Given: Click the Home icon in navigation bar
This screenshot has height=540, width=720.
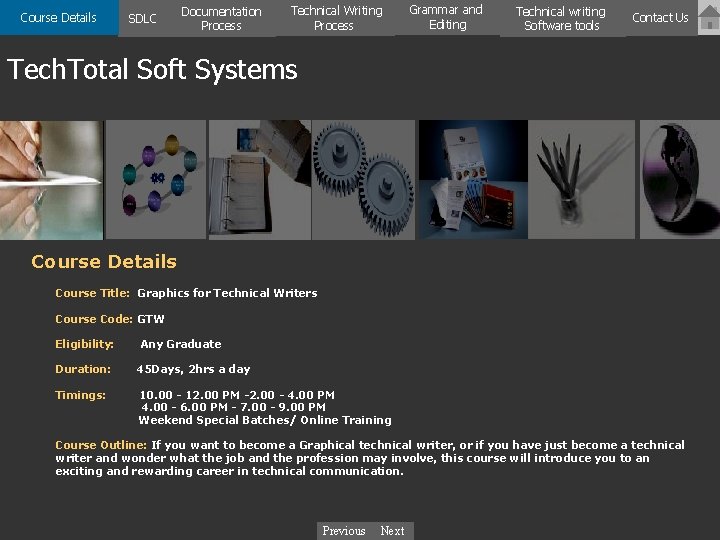Looking at the screenshot, I should click(709, 17).
